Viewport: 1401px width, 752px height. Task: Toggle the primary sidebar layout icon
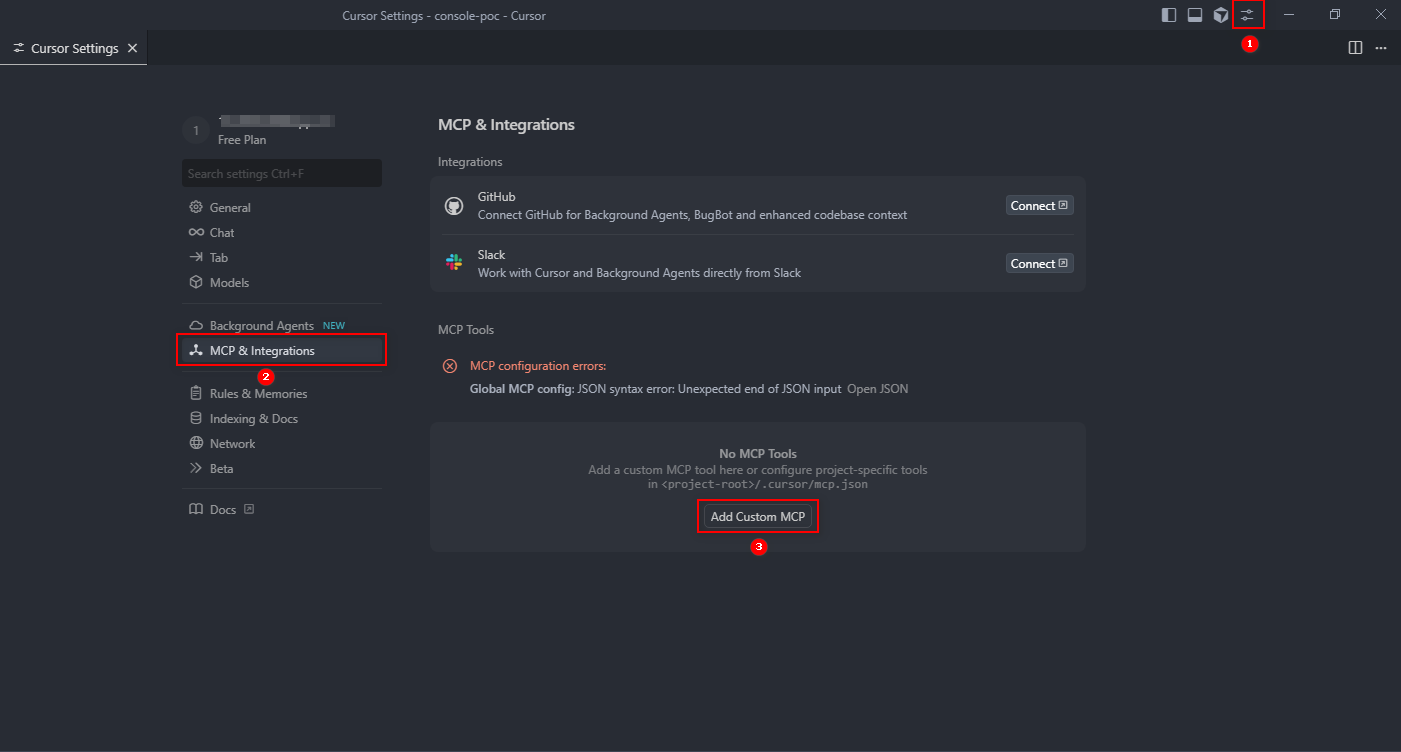tap(1168, 15)
